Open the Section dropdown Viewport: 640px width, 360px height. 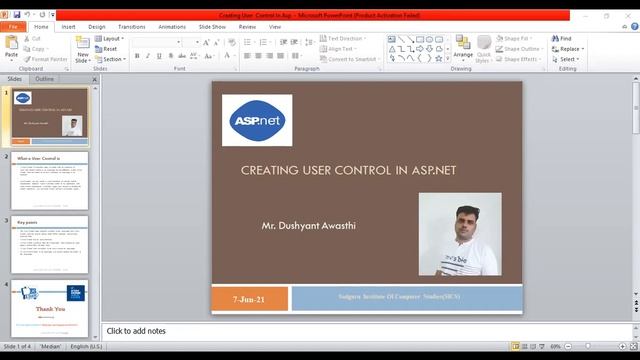coord(110,59)
